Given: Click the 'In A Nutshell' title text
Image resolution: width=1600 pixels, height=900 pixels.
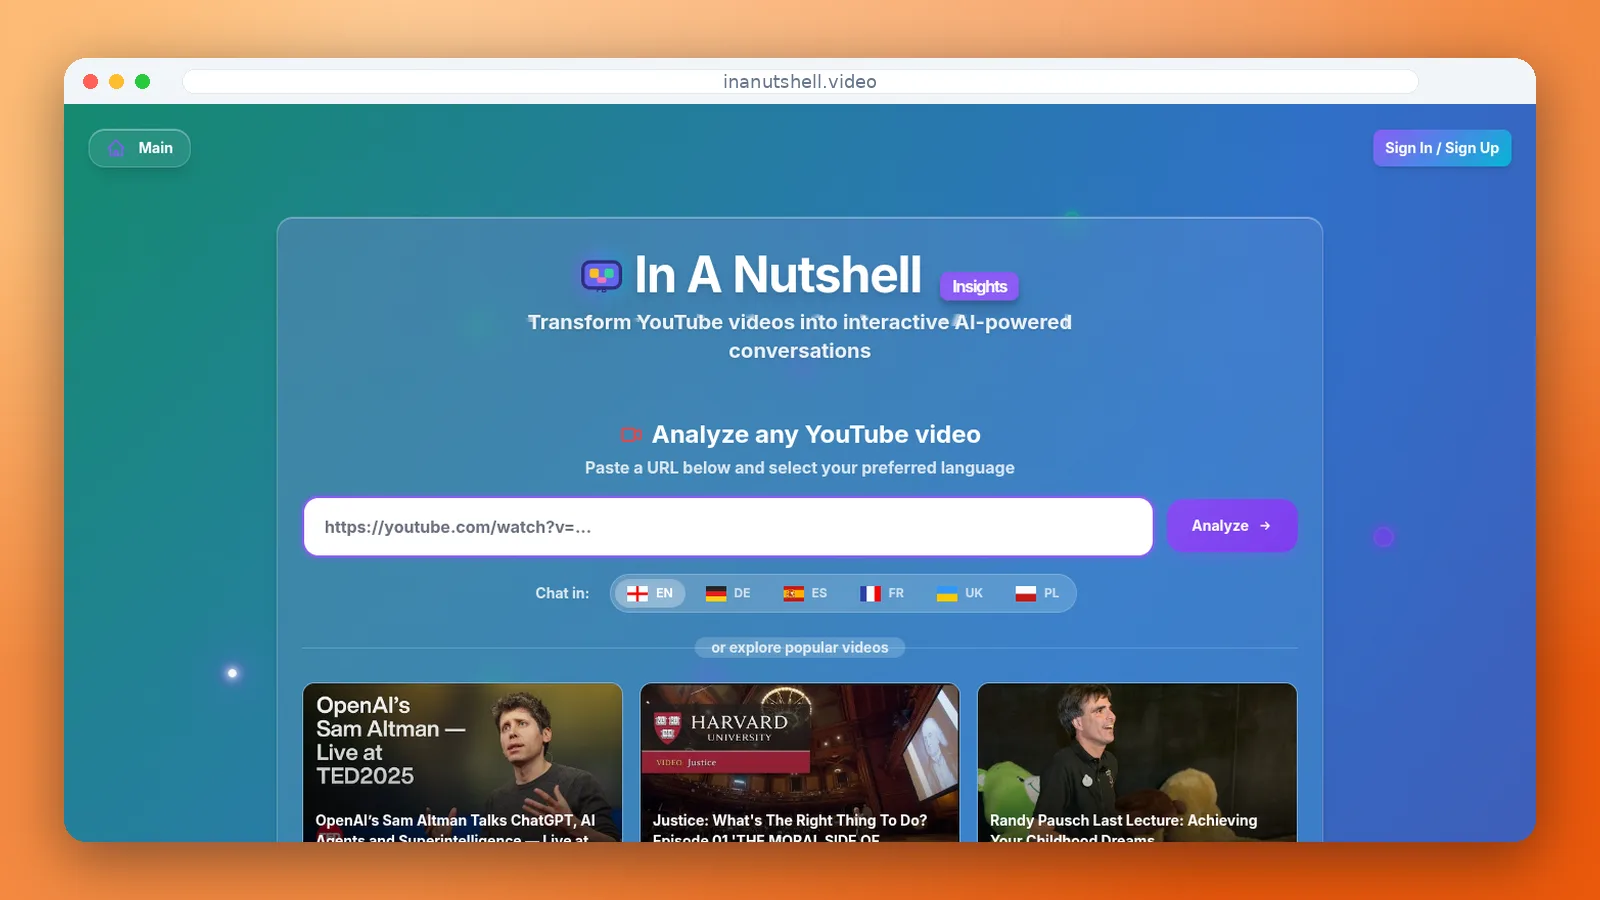Looking at the screenshot, I should (x=778, y=275).
